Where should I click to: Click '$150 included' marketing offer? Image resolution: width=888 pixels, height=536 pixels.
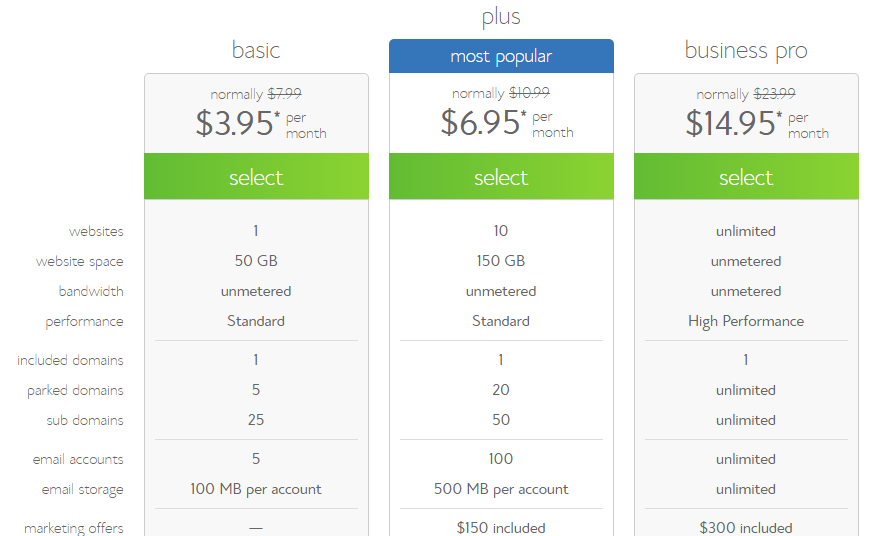501,528
